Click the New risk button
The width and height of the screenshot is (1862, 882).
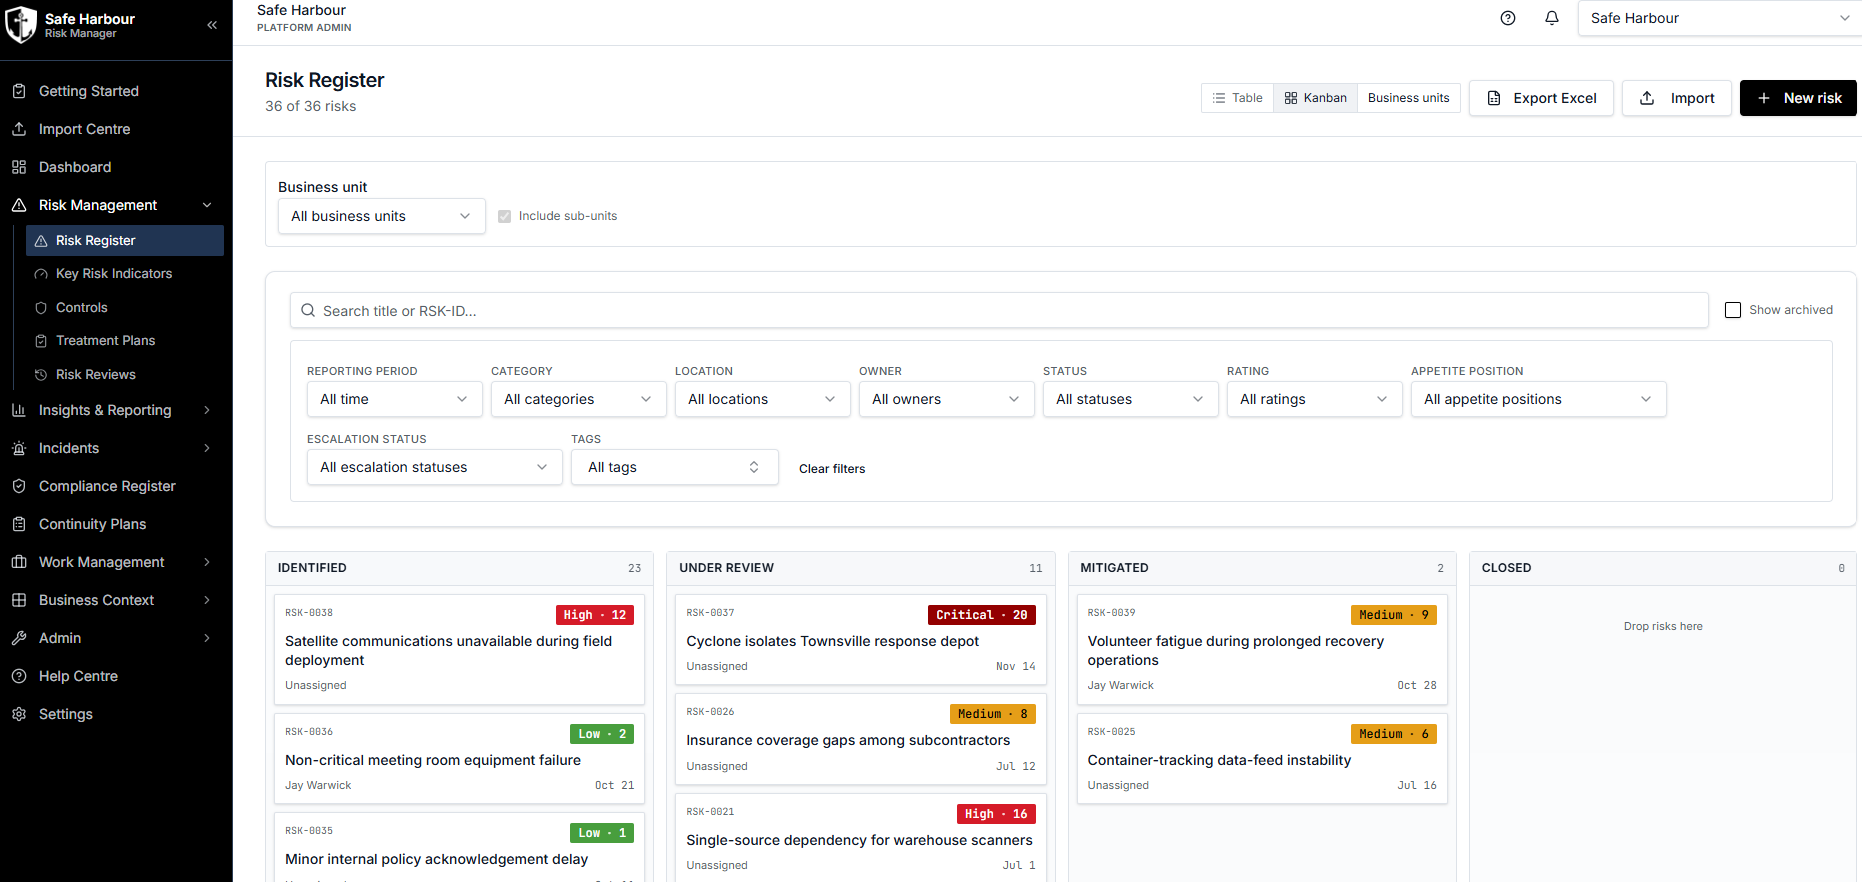(x=1798, y=98)
